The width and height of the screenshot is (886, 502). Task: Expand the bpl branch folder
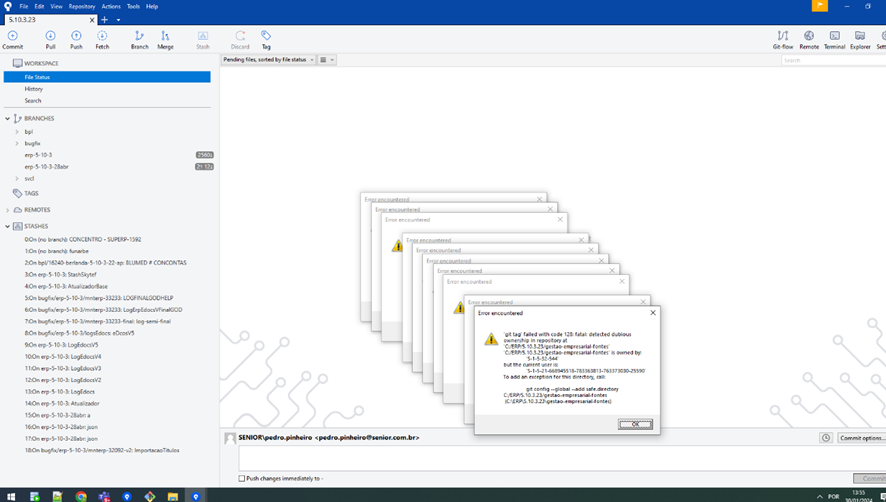pyautogui.click(x=17, y=132)
